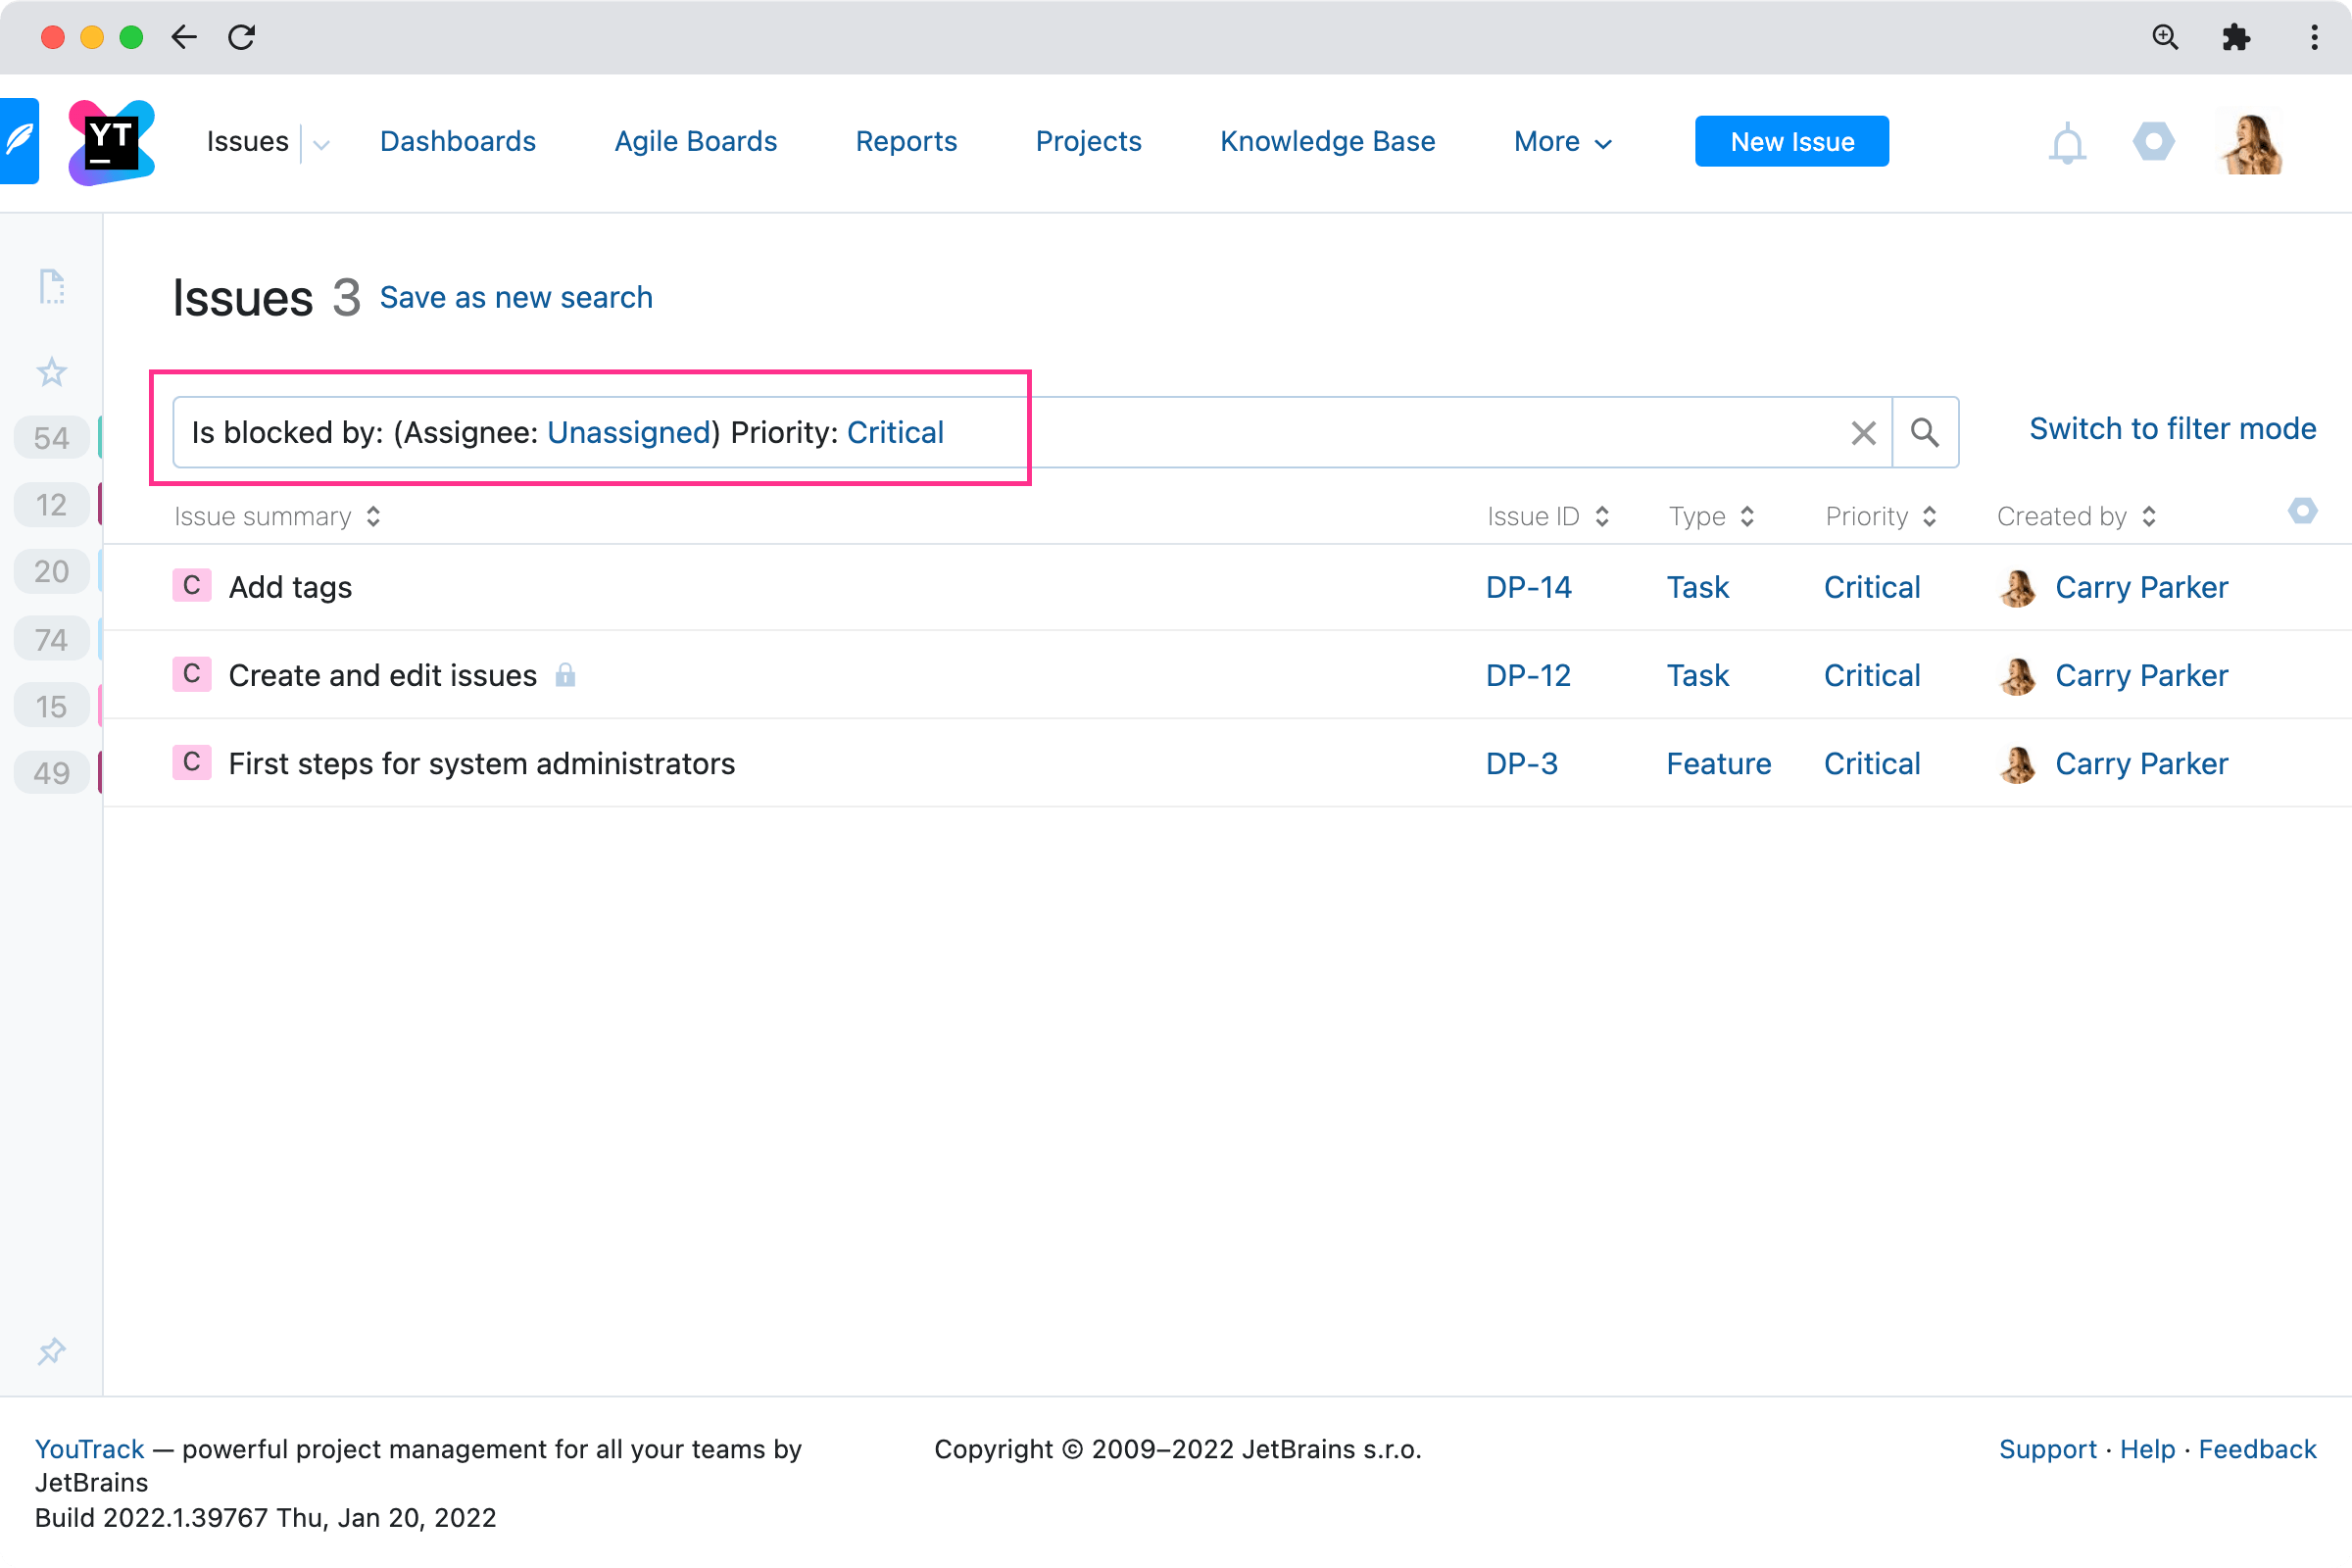Screen dimensions: 2352x1568
Task: Open the dropdown chevron next to Issues
Action: coord(320,145)
